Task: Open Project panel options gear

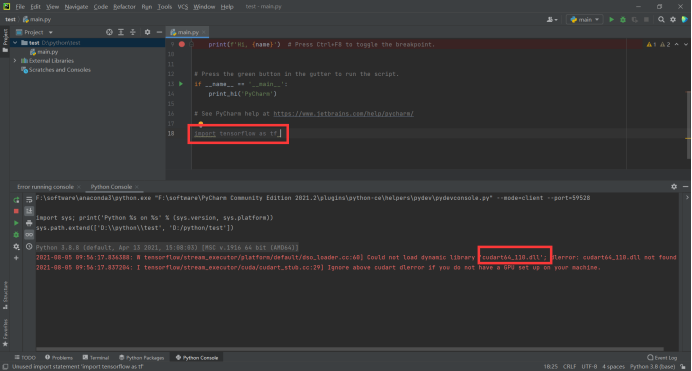Action: pos(147,32)
